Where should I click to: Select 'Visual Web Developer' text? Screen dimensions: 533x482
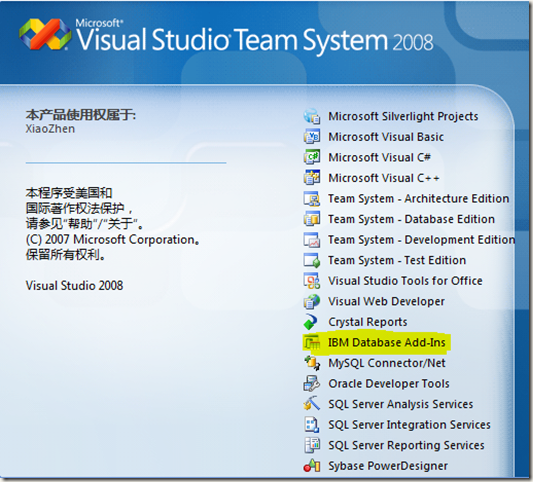coord(386,302)
